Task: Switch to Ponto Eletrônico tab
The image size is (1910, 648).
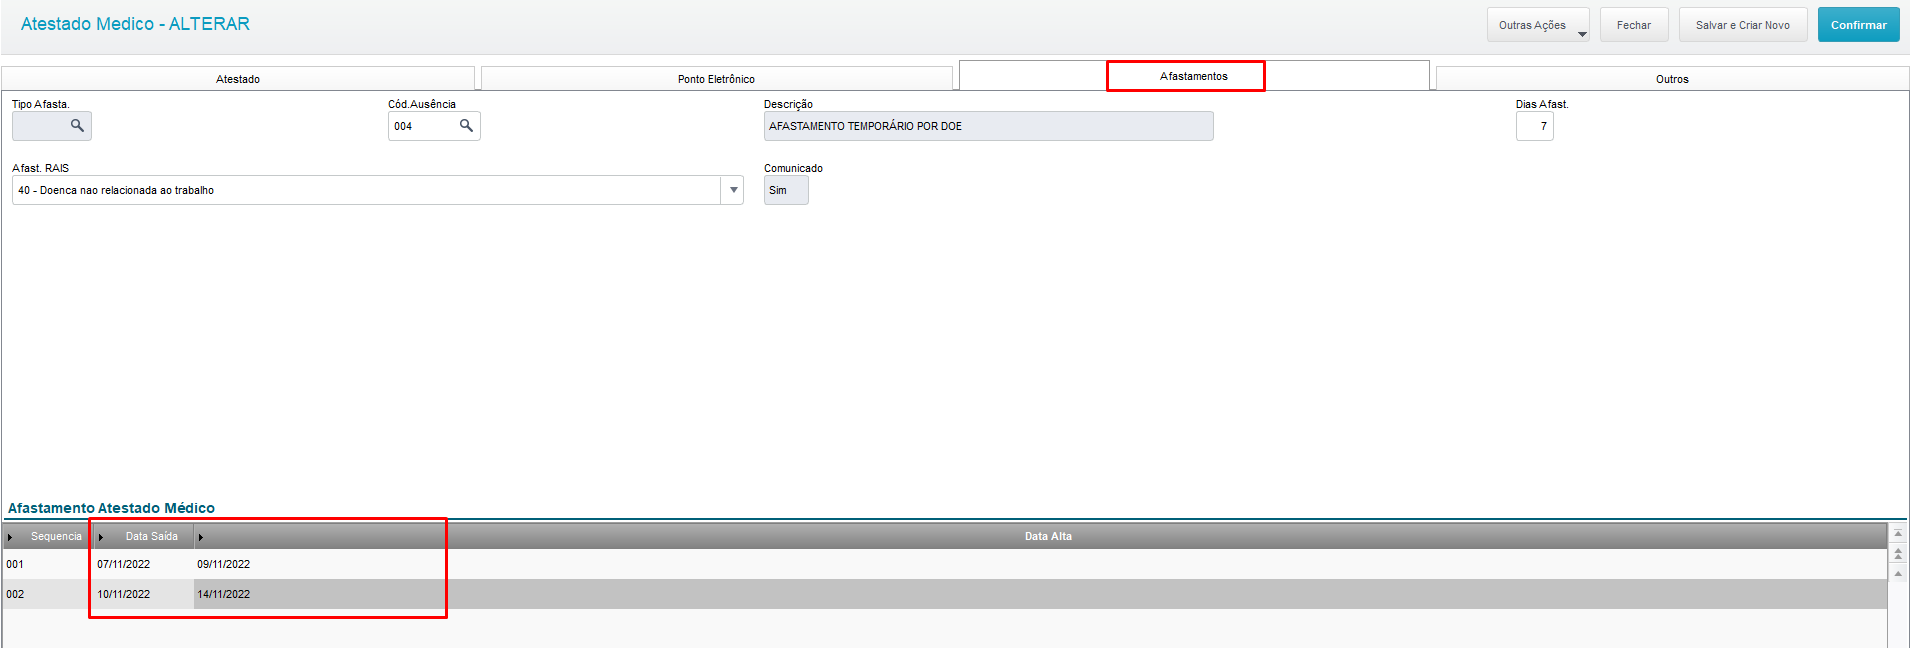Action: pyautogui.click(x=716, y=79)
